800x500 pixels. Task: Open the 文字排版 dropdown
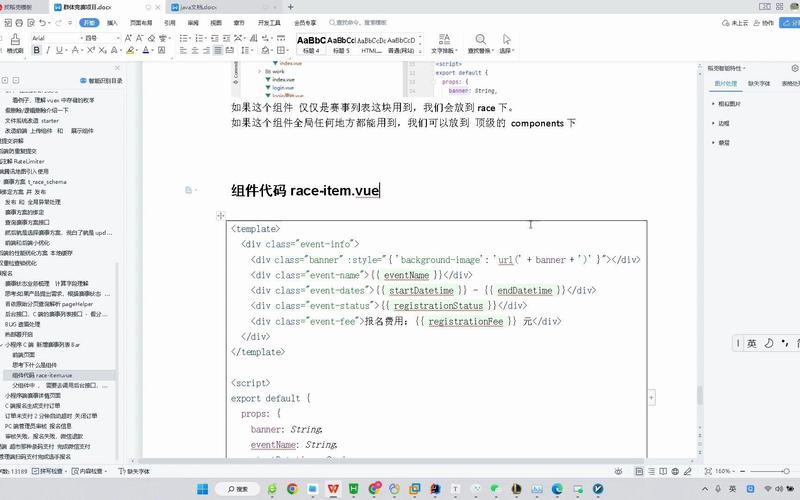pyautogui.click(x=444, y=44)
